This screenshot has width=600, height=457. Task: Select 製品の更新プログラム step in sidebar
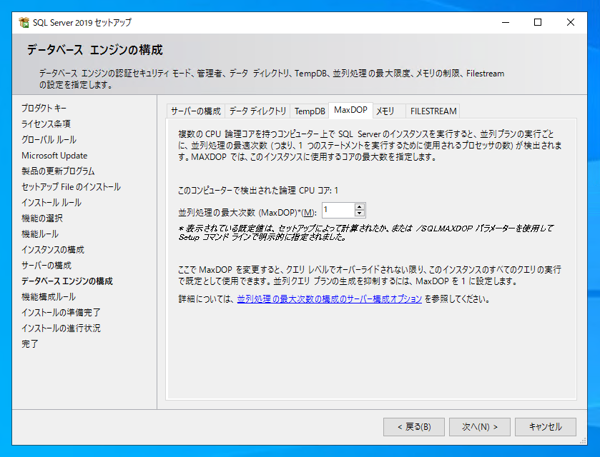(58, 171)
